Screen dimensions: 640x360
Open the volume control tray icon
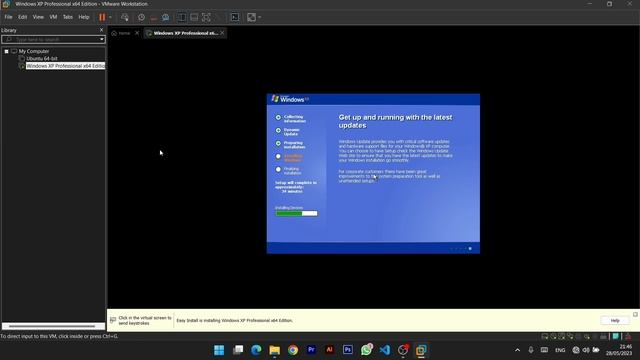(586, 350)
